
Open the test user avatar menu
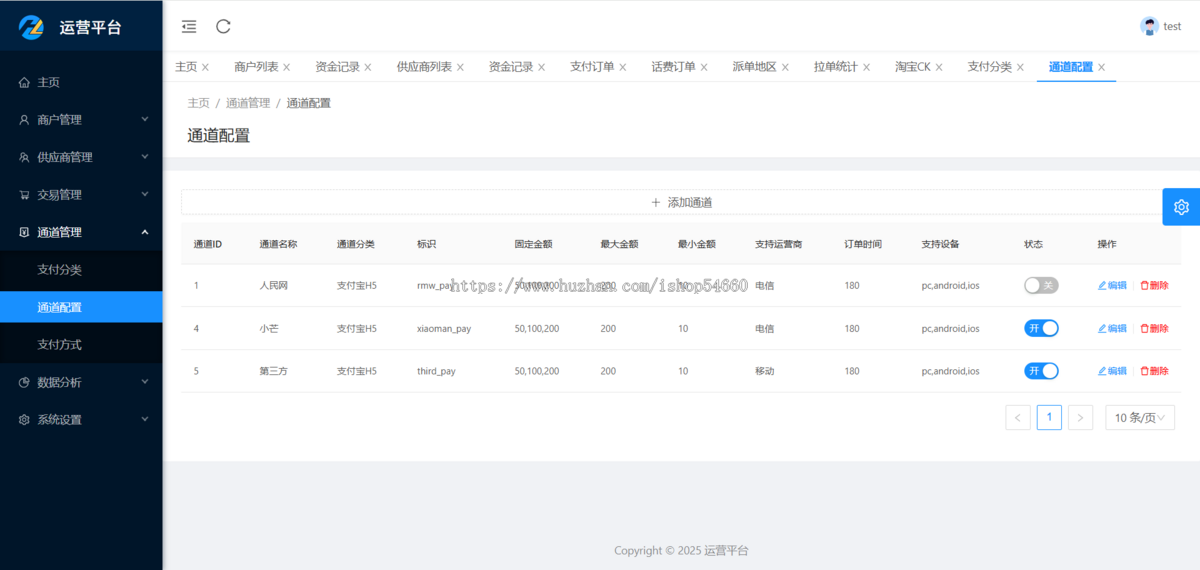coord(1161,27)
